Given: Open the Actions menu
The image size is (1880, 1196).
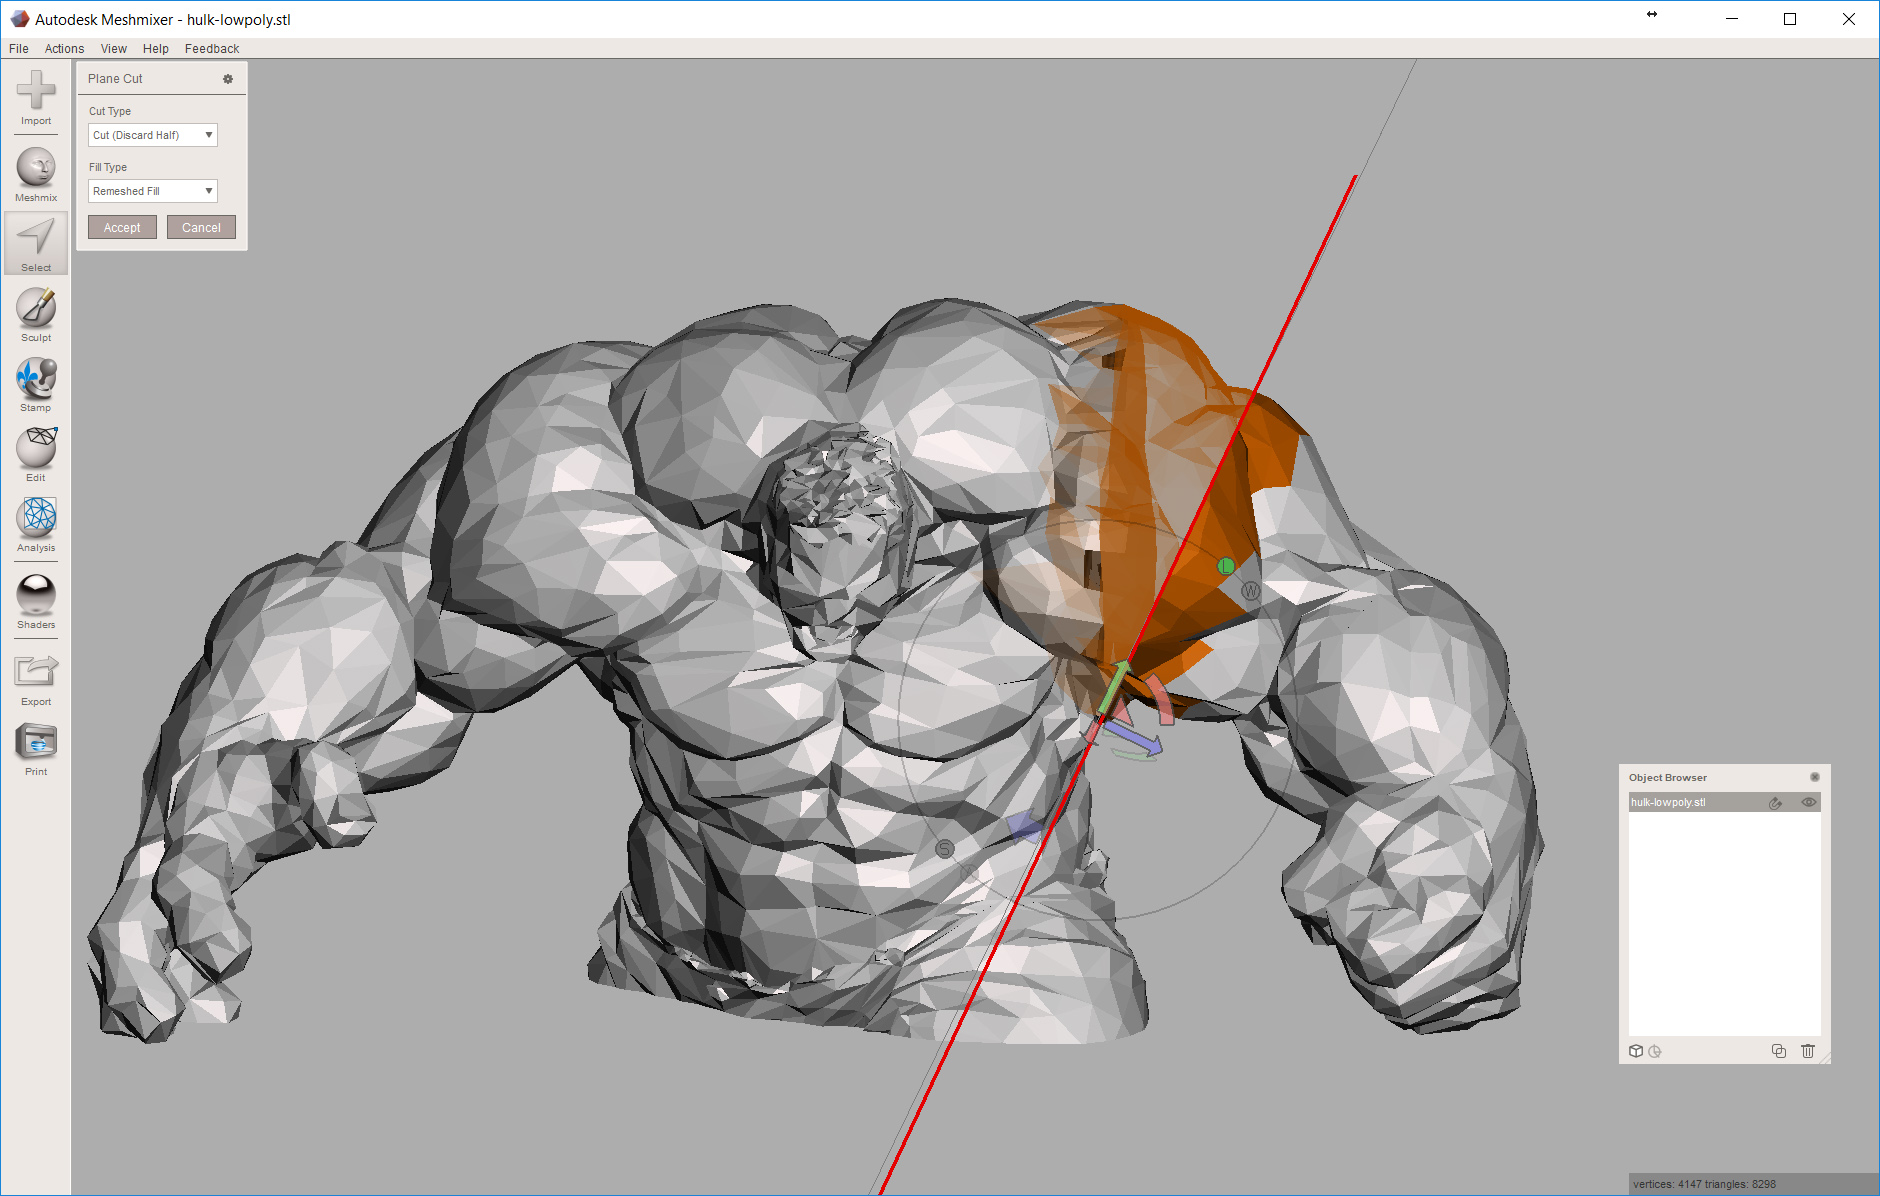Looking at the screenshot, I should [63, 48].
